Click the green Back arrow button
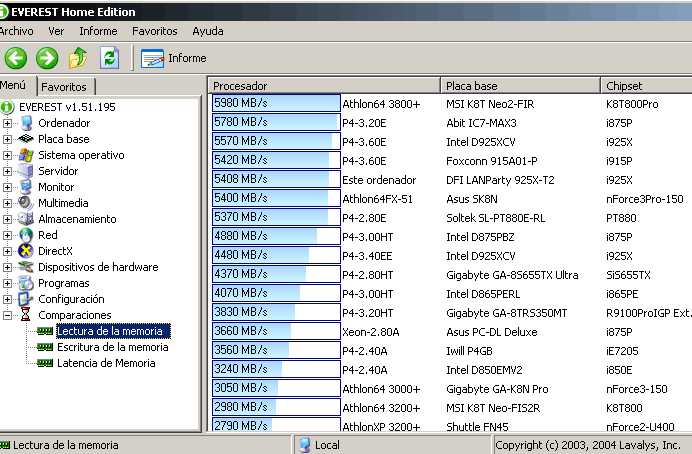 coord(16,58)
